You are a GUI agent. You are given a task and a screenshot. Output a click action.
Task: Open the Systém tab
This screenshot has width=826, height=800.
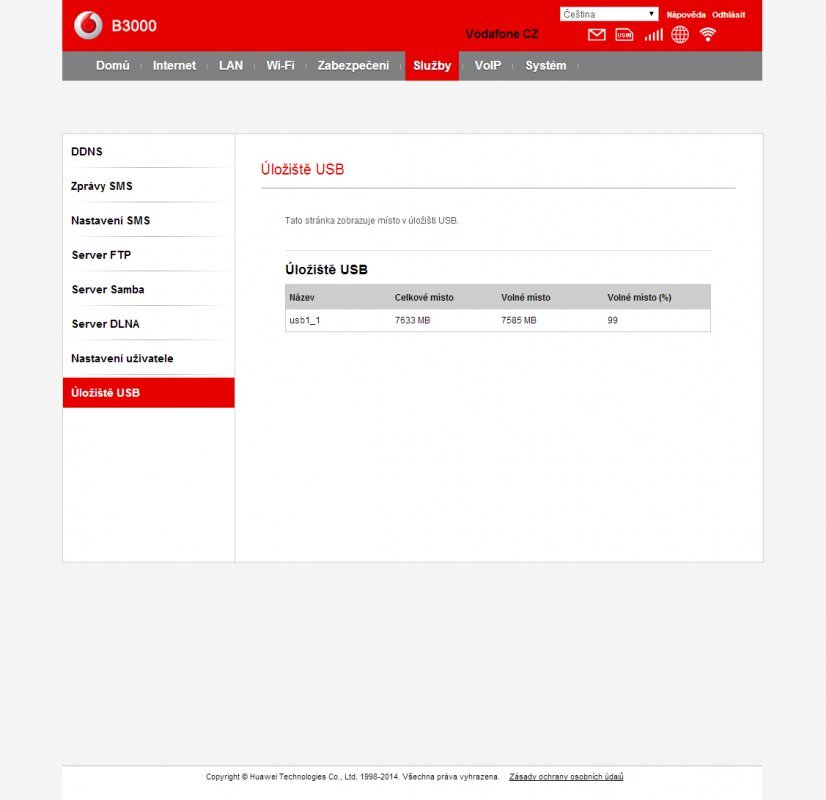click(545, 66)
